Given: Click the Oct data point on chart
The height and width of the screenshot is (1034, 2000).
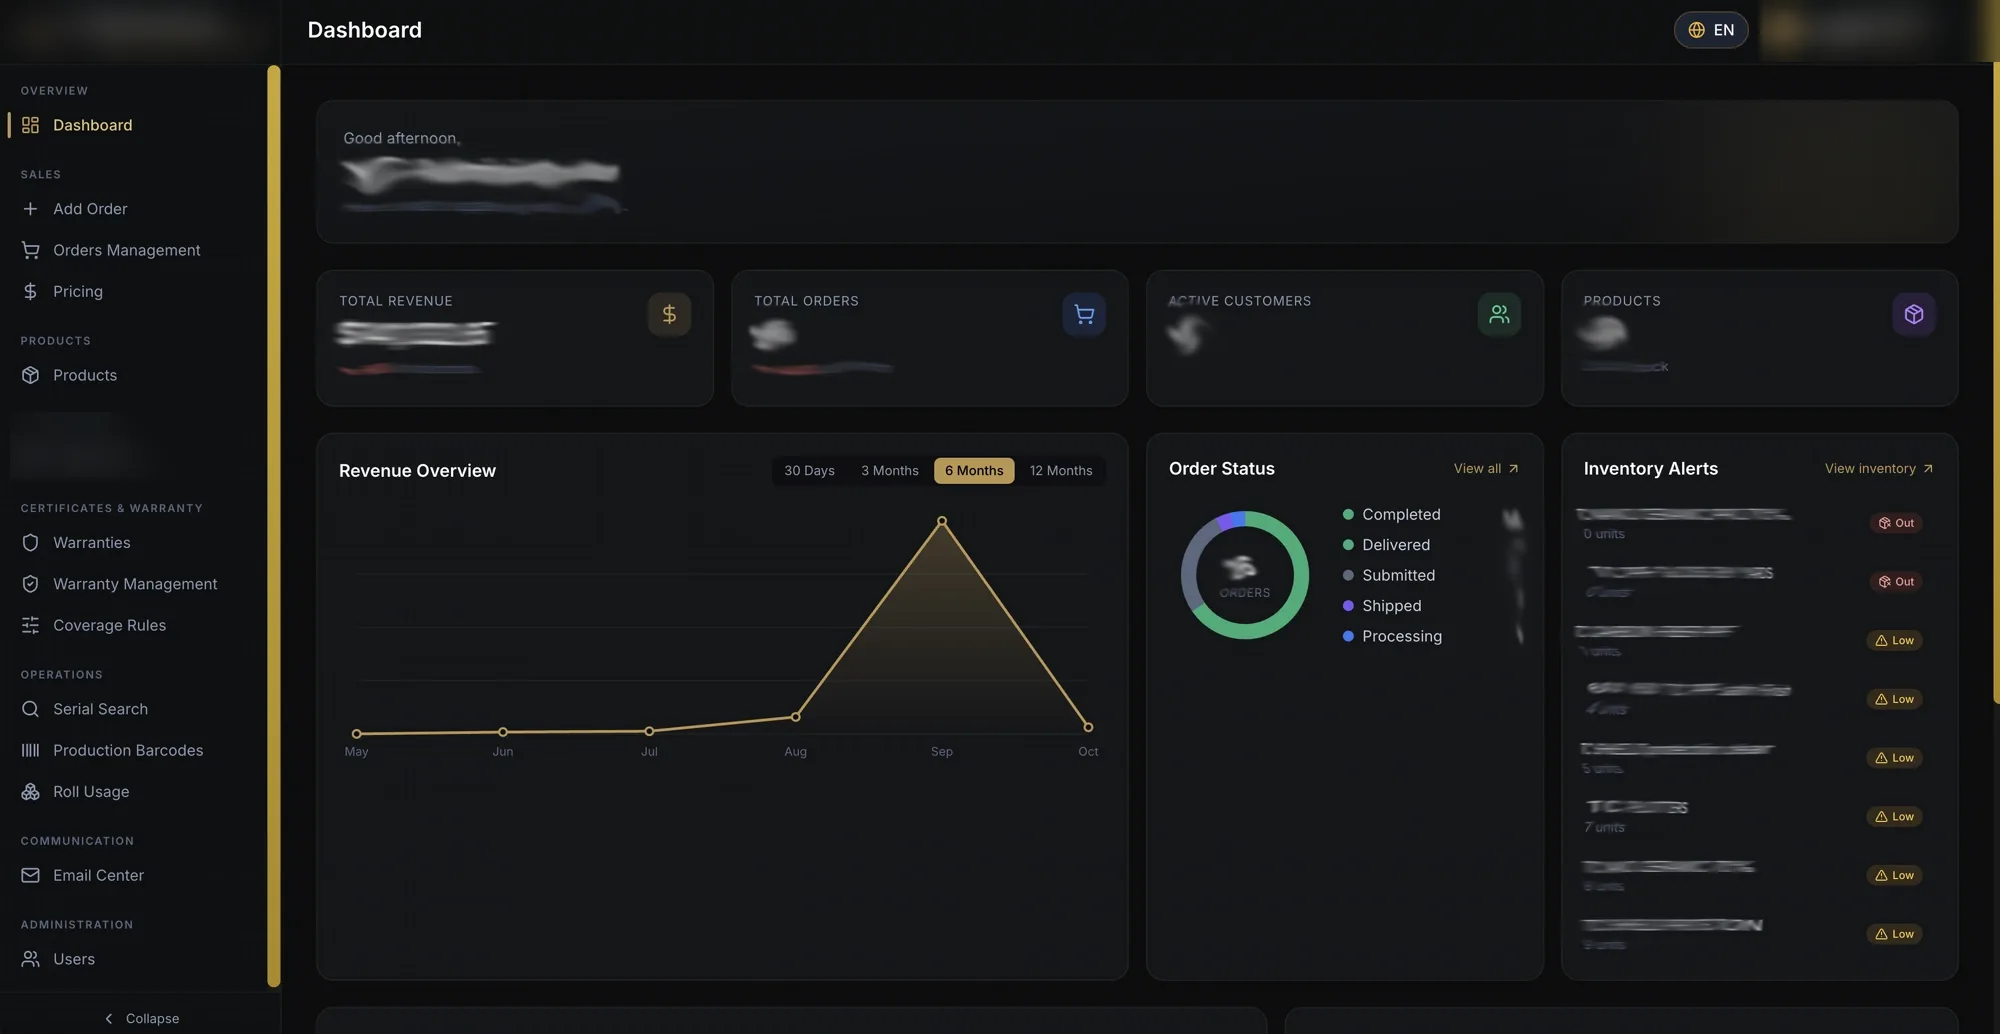Looking at the screenshot, I should pyautogui.click(x=1088, y=727).
